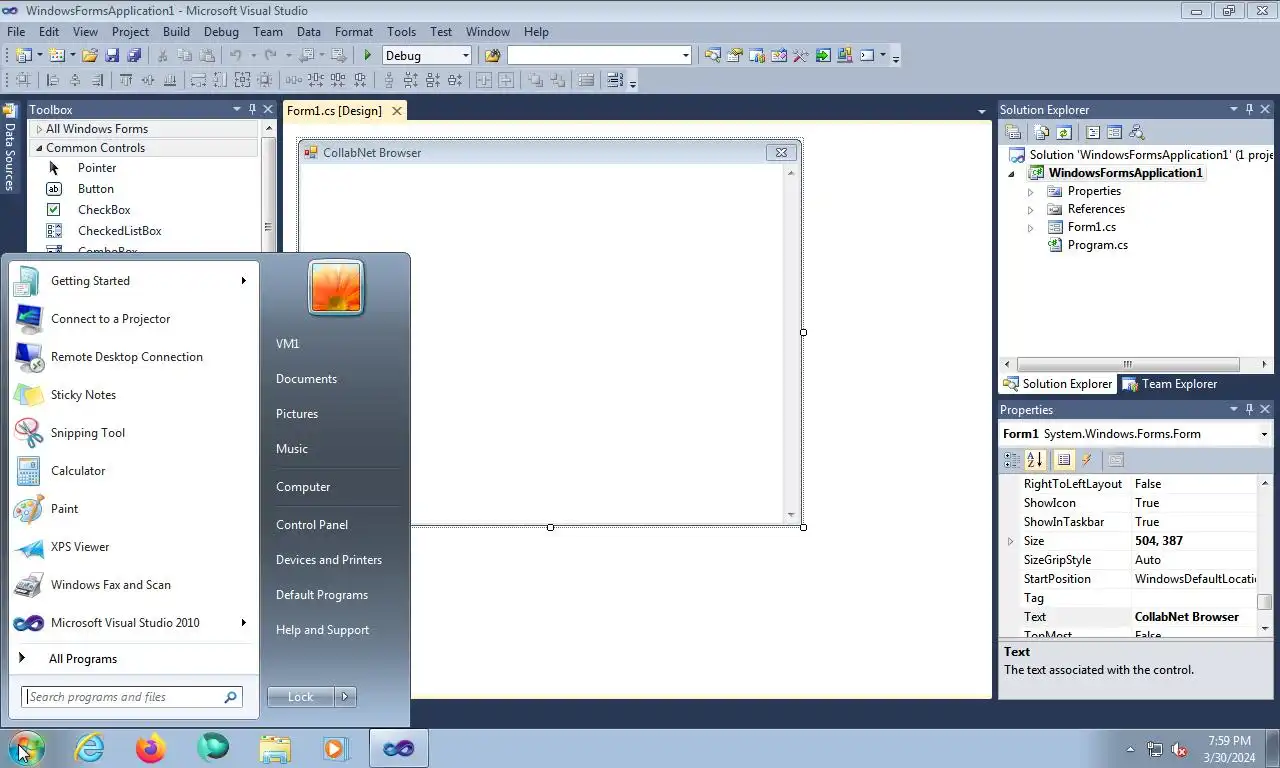Expand Microsoft Visual Studio 2010 jump list arrow
This screenshot has width=1280, height=768.
[x=243, y=623]
